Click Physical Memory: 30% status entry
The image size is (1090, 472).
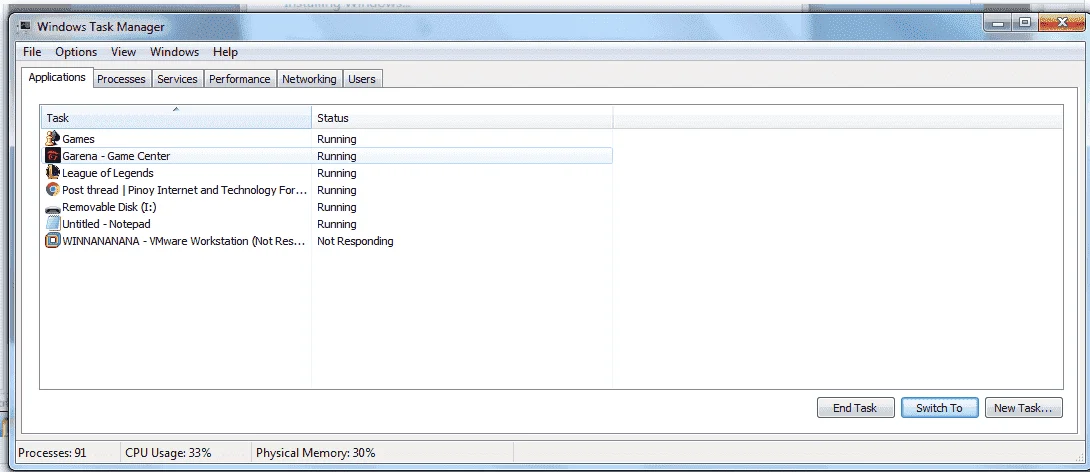(x=316, y=453)
